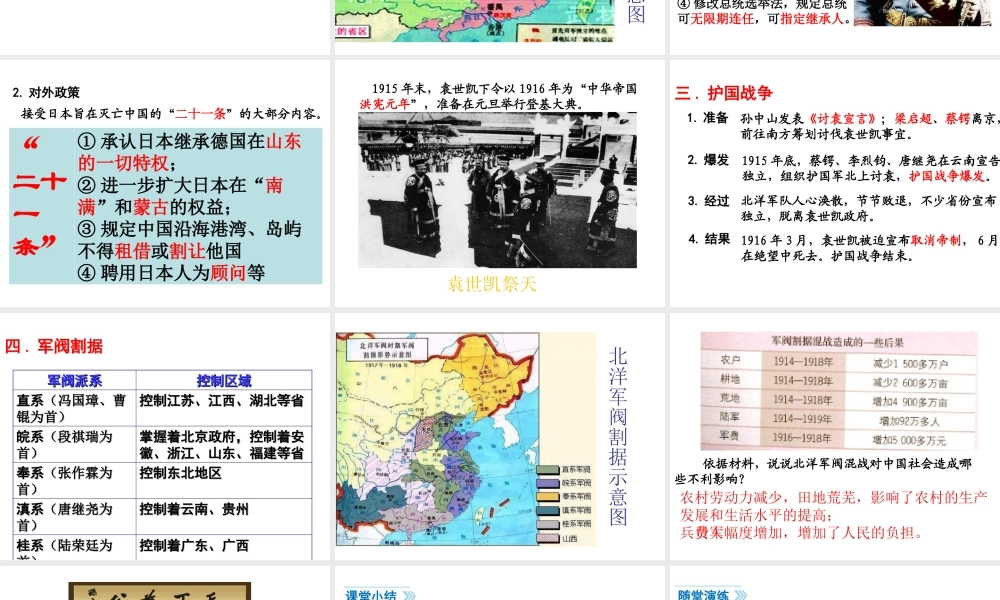
Task: Select the 军阀割据混战后果 slide thumbnail
Action: tap(835, 436)
